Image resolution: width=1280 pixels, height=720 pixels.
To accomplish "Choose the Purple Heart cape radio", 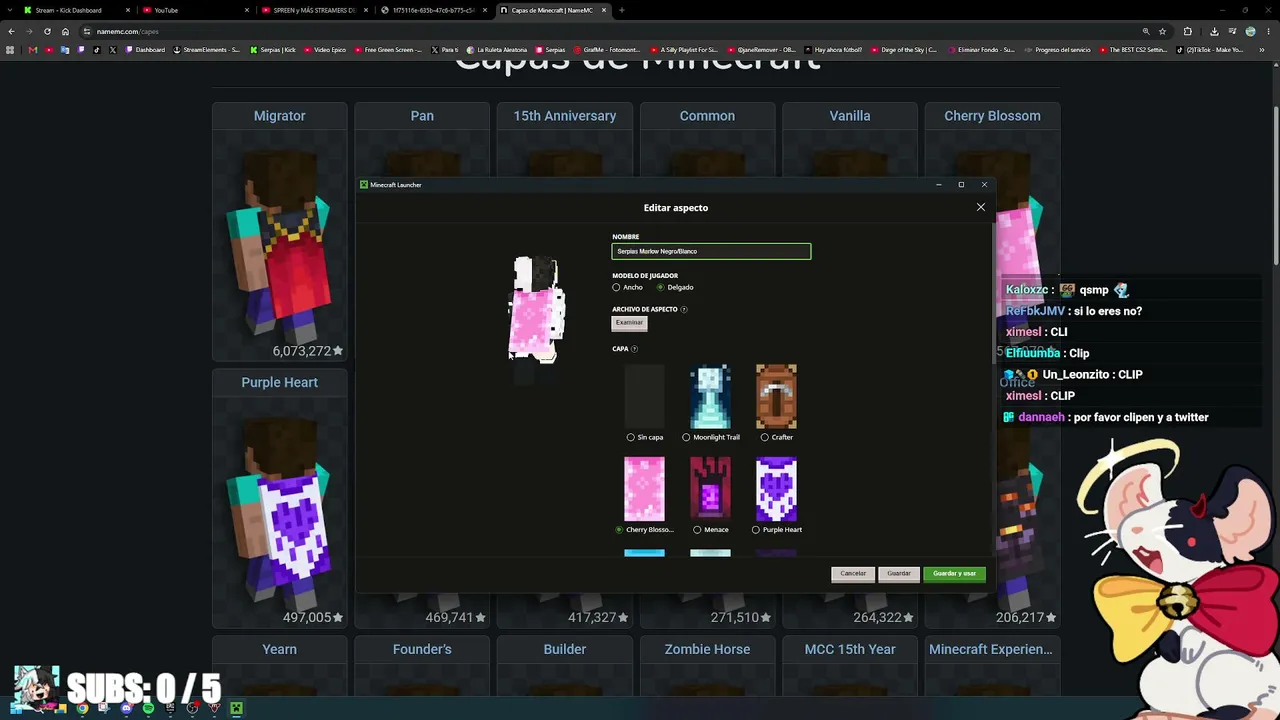I will point(755,530).
